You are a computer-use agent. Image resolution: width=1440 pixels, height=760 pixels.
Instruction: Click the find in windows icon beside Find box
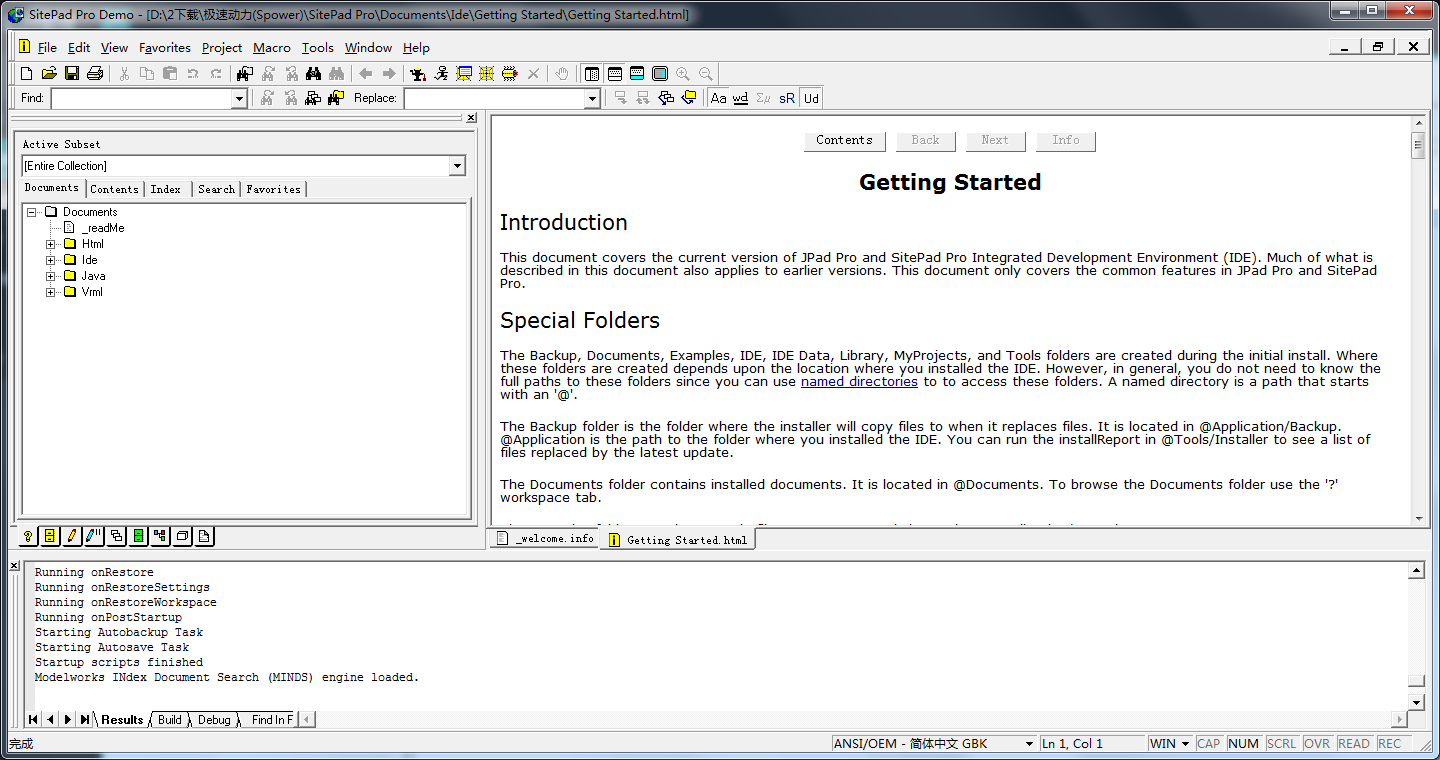click(313, 98)
